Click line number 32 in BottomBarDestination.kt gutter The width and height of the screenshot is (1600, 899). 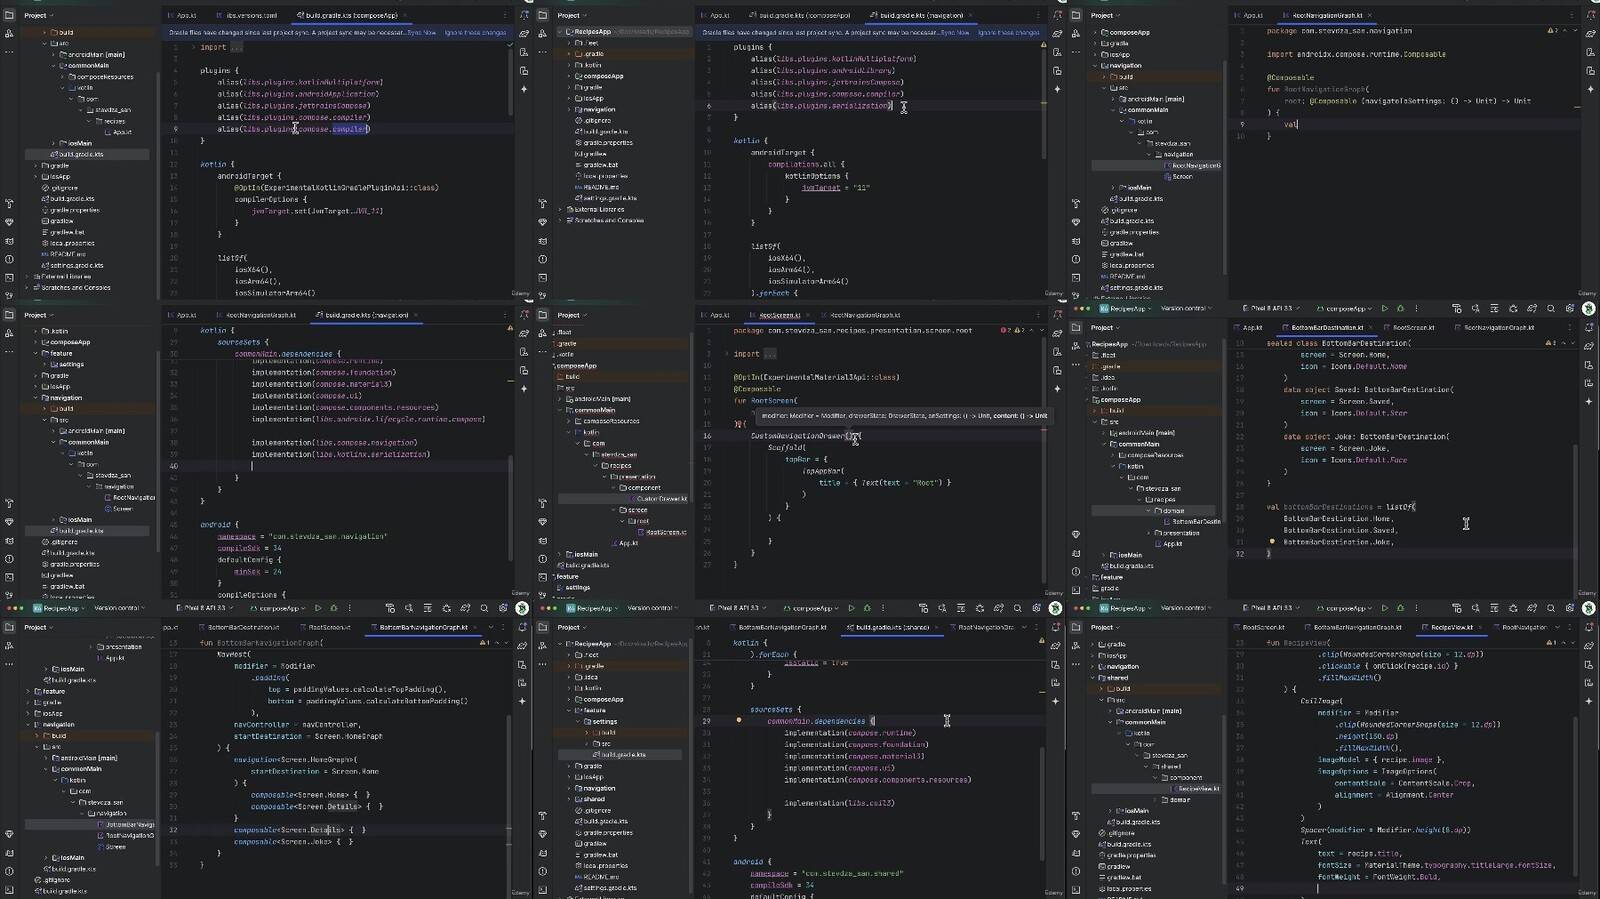tap(1240, 554)
